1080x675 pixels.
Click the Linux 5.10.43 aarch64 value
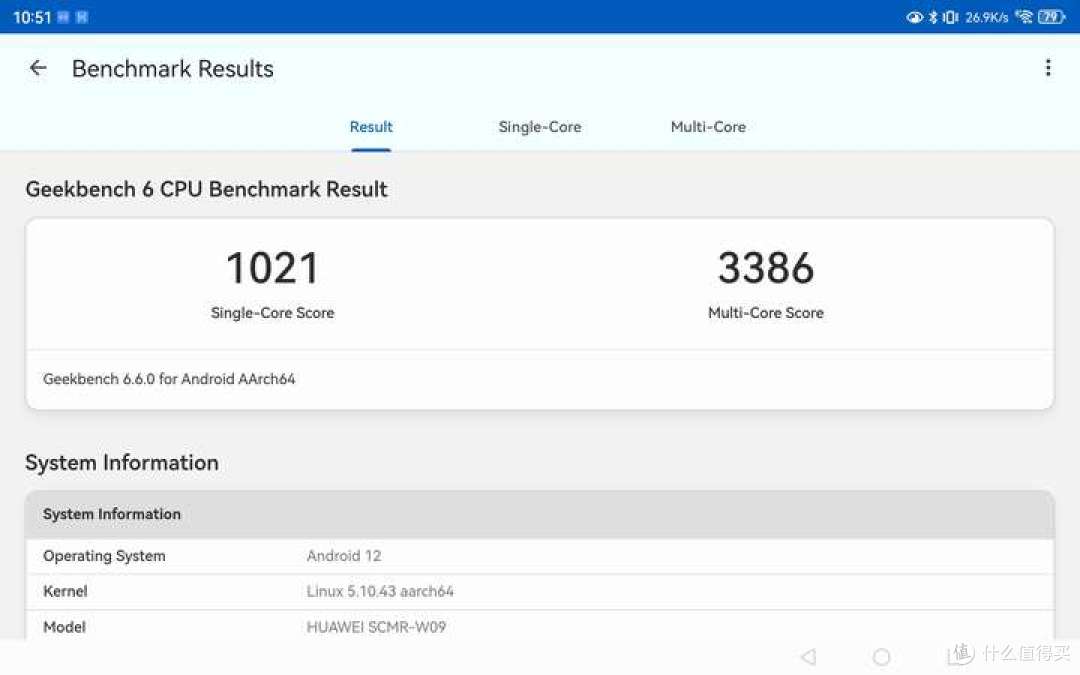coord(380,592)
